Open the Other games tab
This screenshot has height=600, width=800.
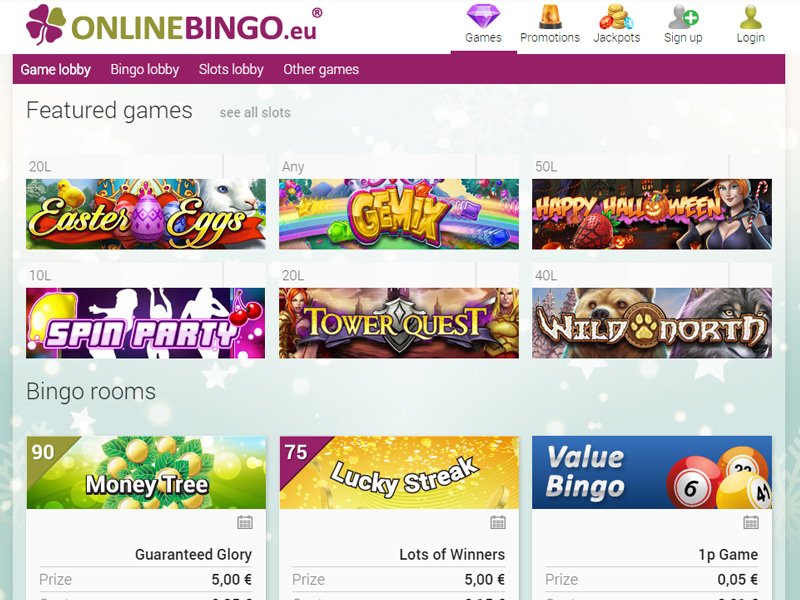[x=321, y=69]
